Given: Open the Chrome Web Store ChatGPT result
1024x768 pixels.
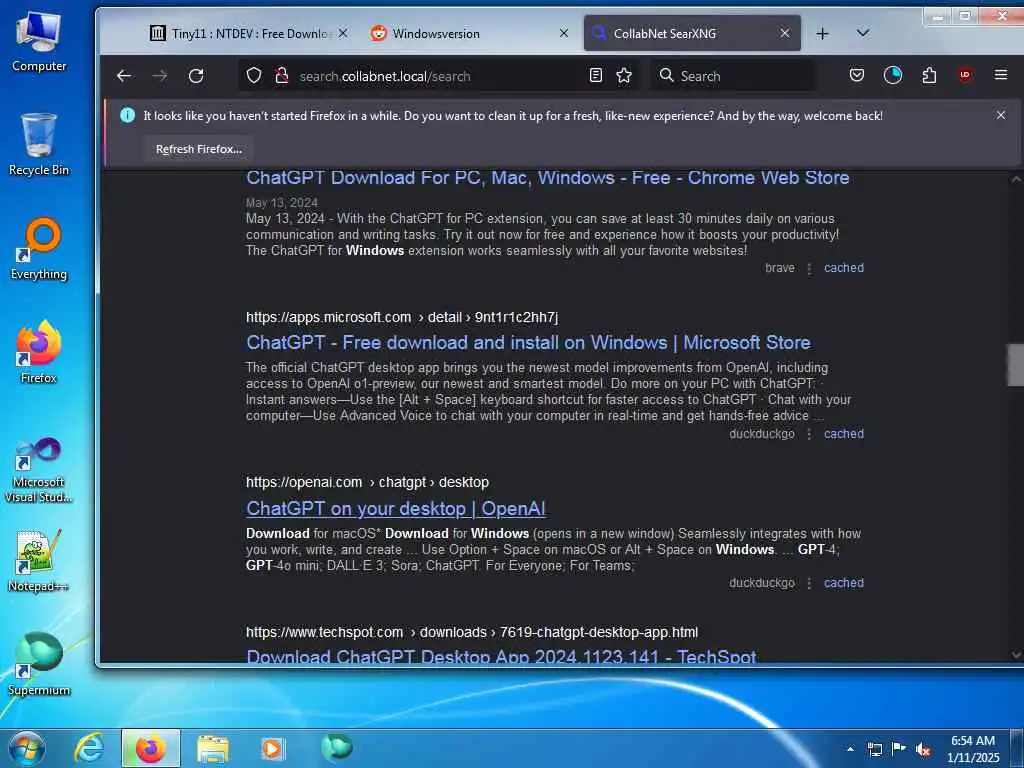Looking at the screenshot, I should [547, 178].
